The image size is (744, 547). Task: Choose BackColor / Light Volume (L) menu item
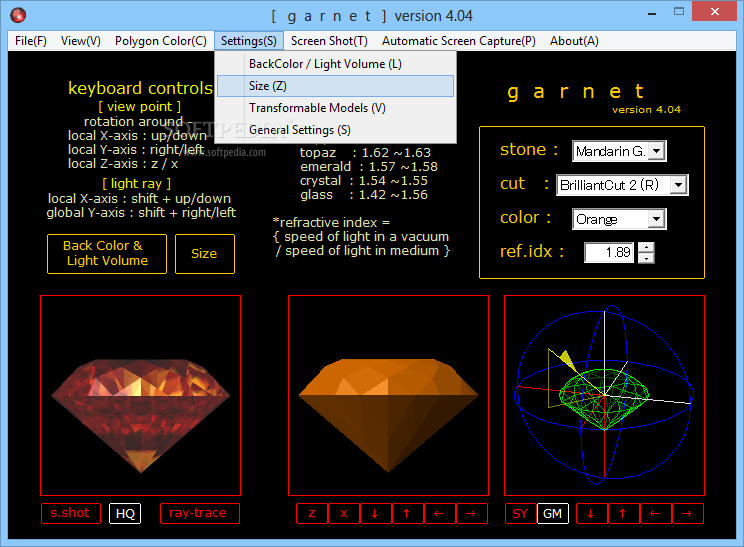(335, 64)
